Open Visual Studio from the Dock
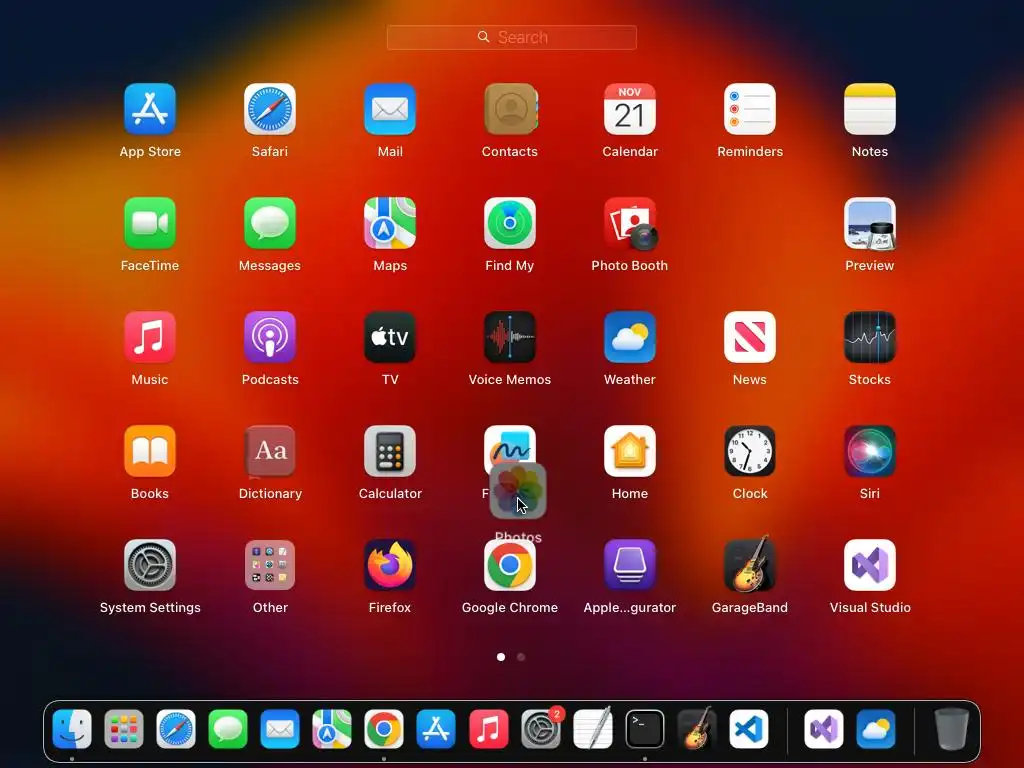Screen dimensions: 1024x768 tap(824, 729)
